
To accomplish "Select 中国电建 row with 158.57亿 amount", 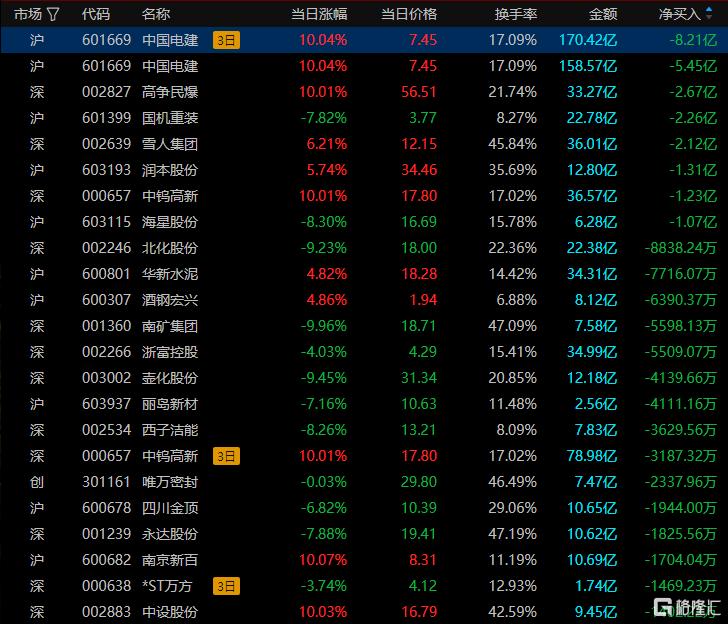I will pyautogui.click(x=364, y=66).
